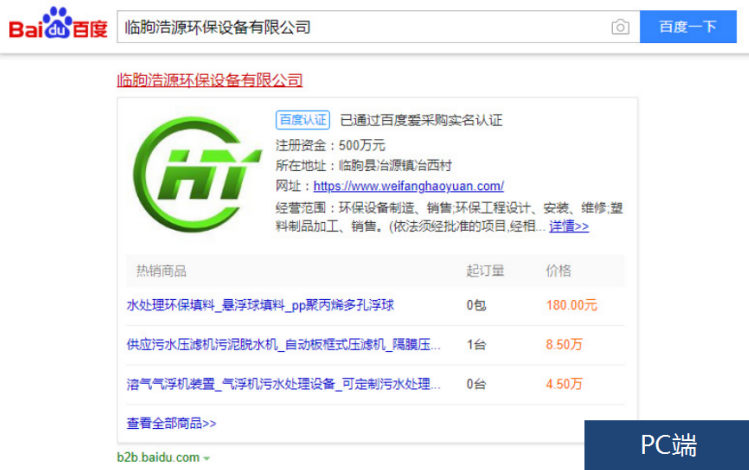Select the 4.50万 price value
The height and width of the screenshot is (470, 749).
(x=564, y=384)
